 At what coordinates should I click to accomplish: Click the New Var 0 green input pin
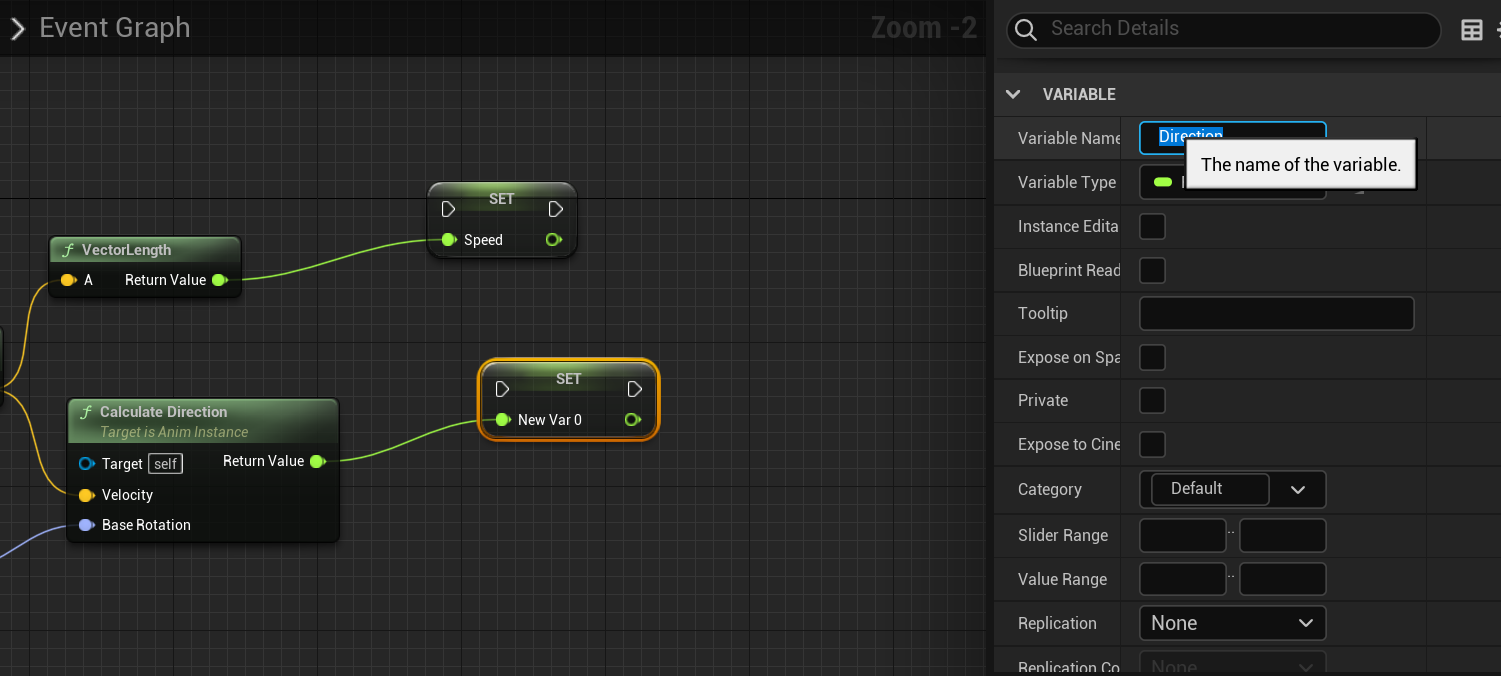point(503,420)
